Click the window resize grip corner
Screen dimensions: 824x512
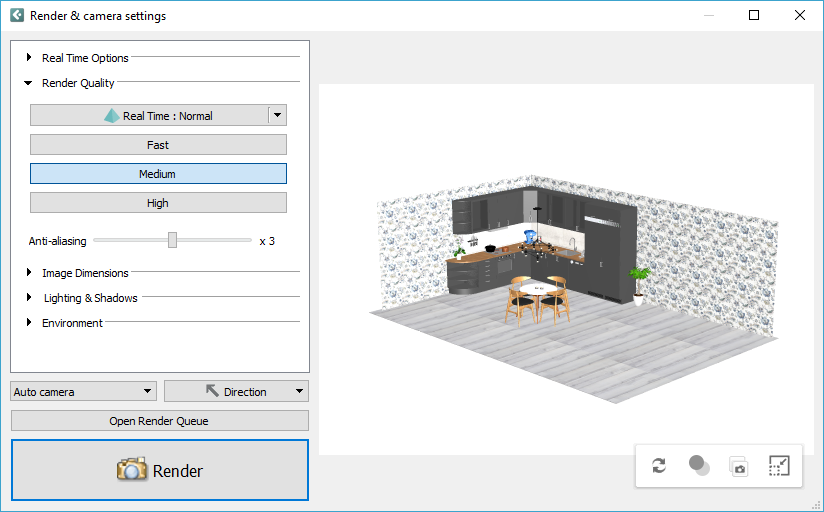816,505
